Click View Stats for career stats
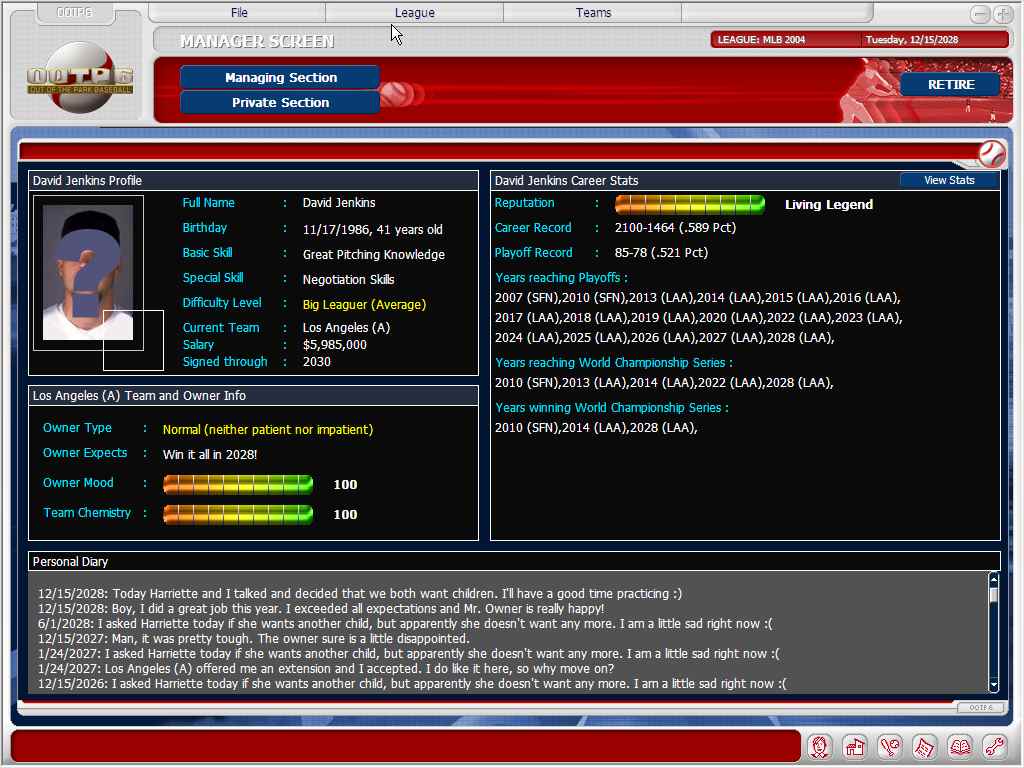Image resolution: width=1024 pixels, height=768 pixels. coord(949,180)
